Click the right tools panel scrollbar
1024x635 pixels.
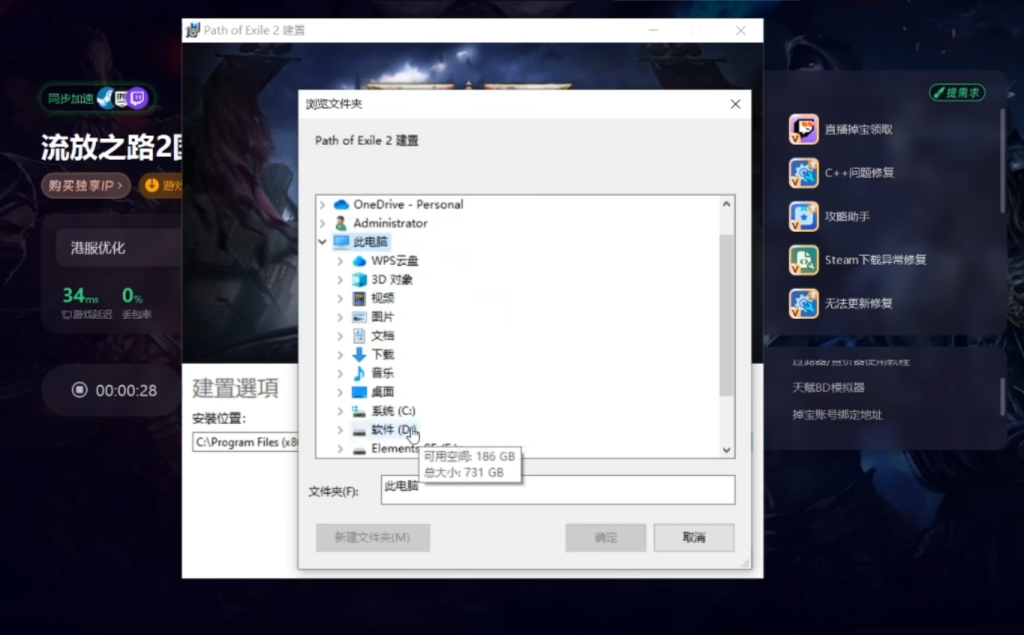tap(1002, 160)
